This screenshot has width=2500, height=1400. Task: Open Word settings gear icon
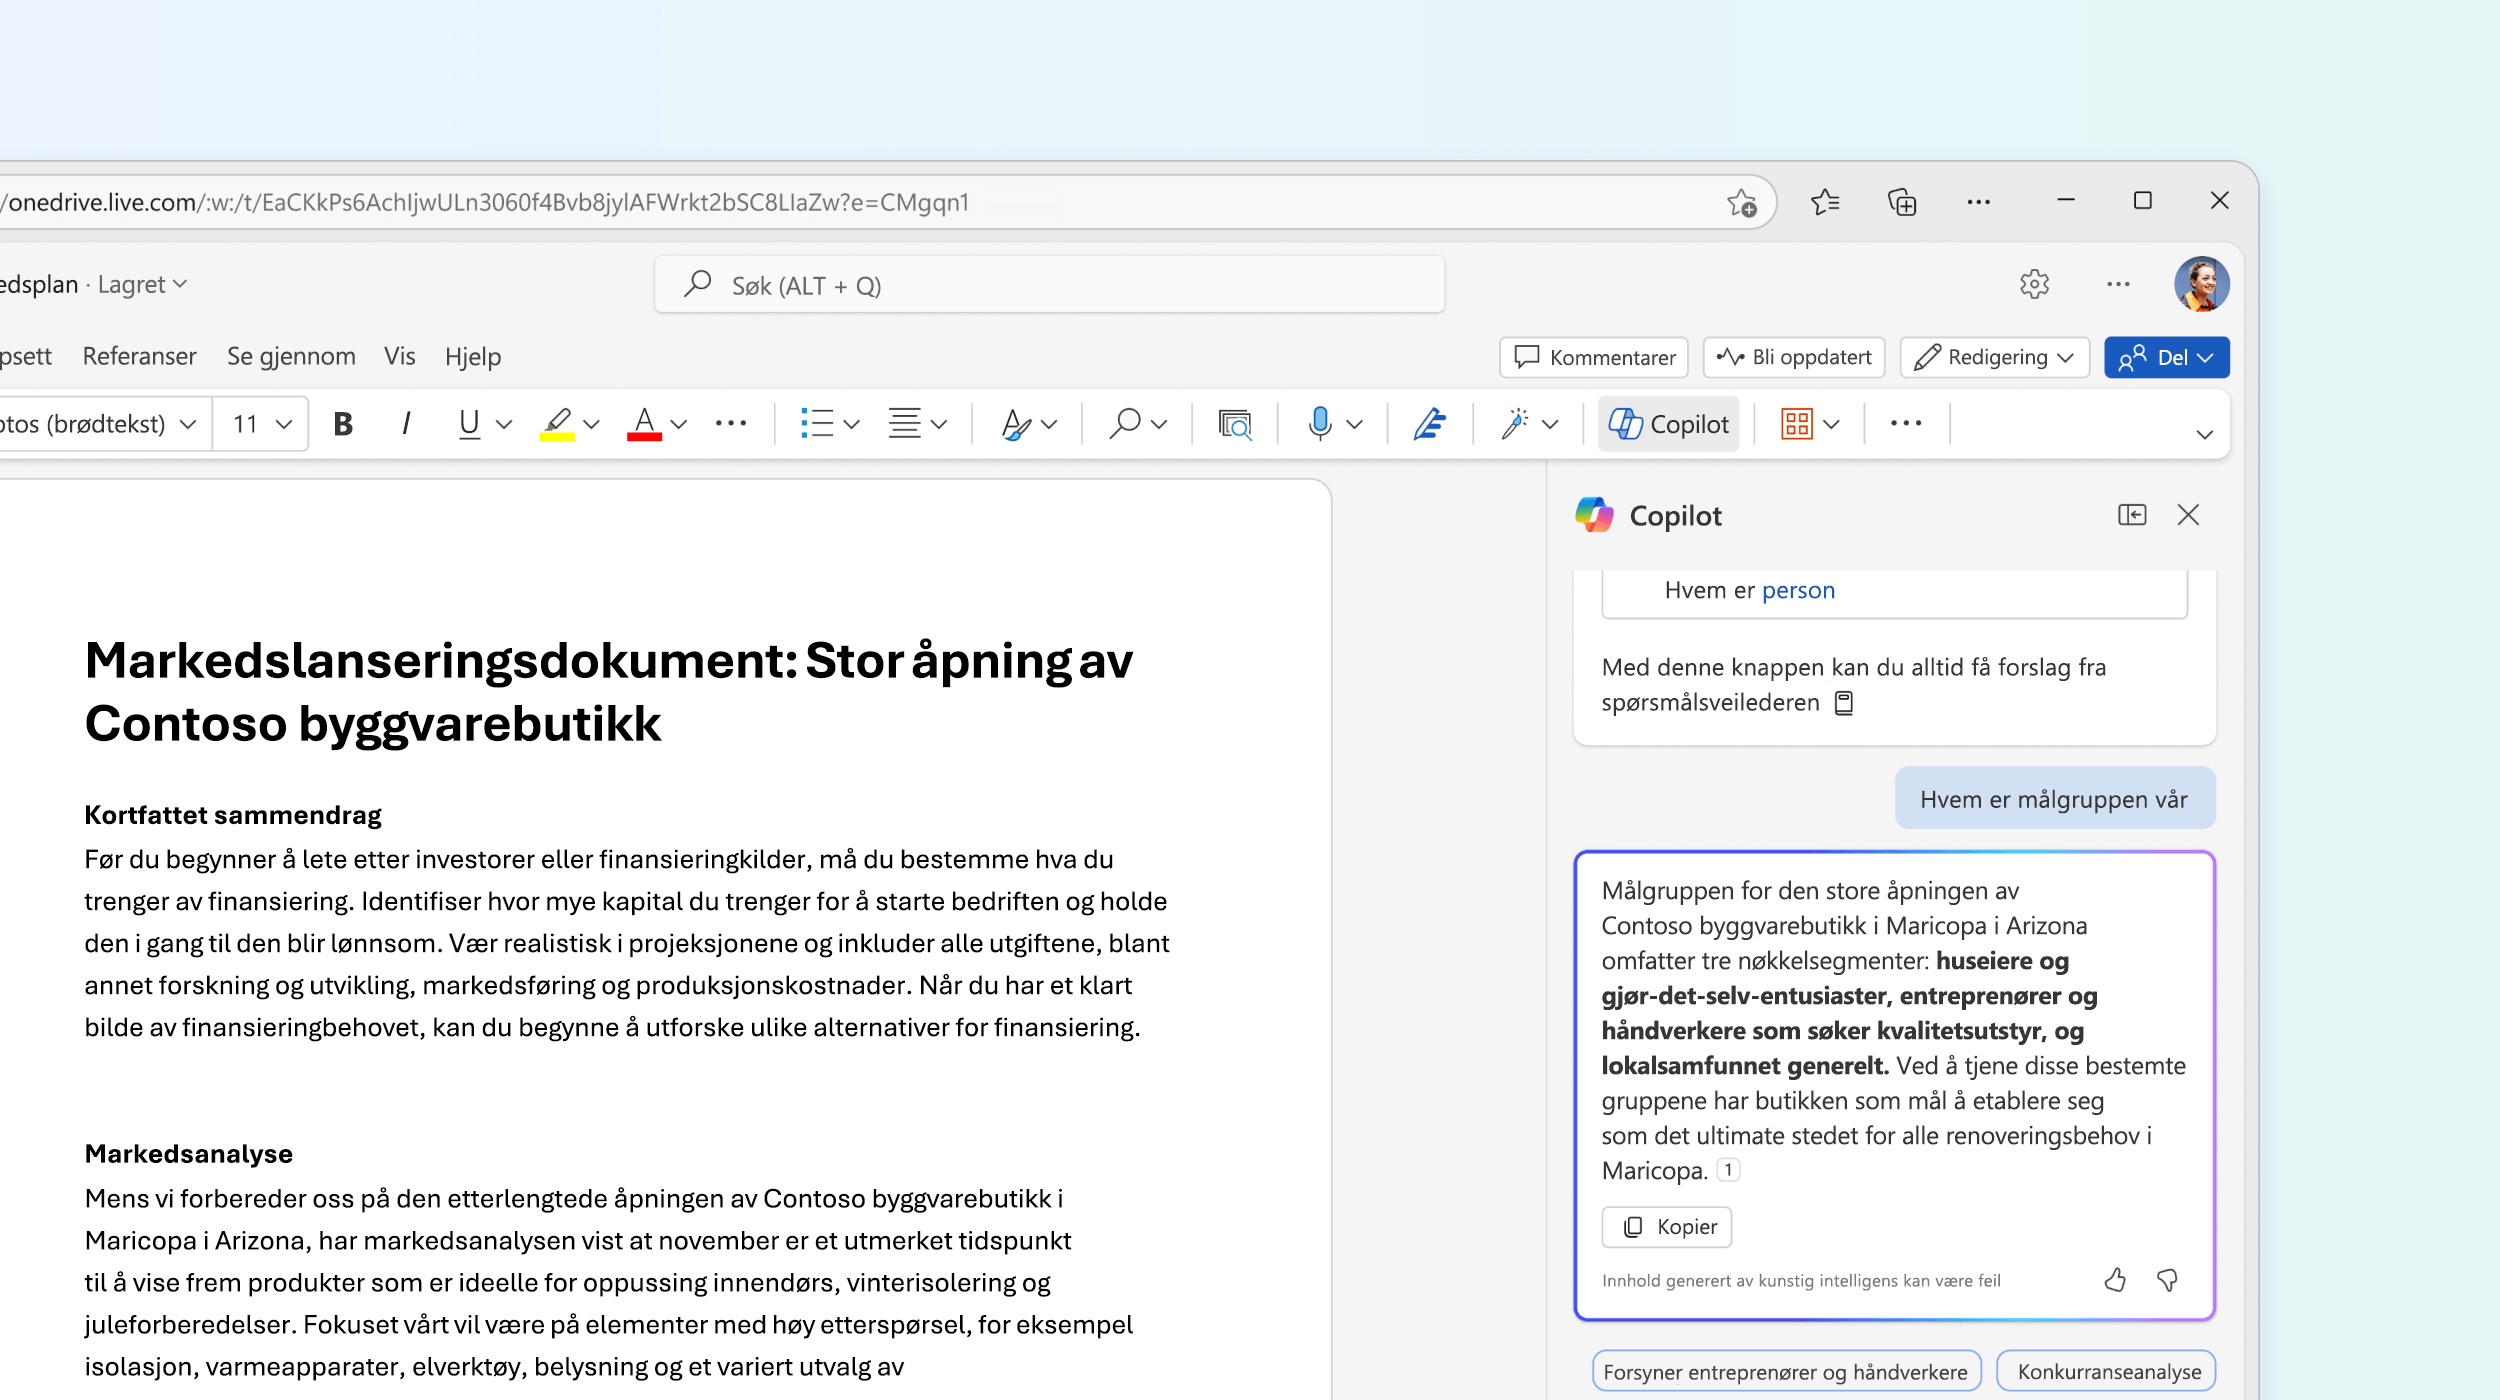(x=2035, y=285)
